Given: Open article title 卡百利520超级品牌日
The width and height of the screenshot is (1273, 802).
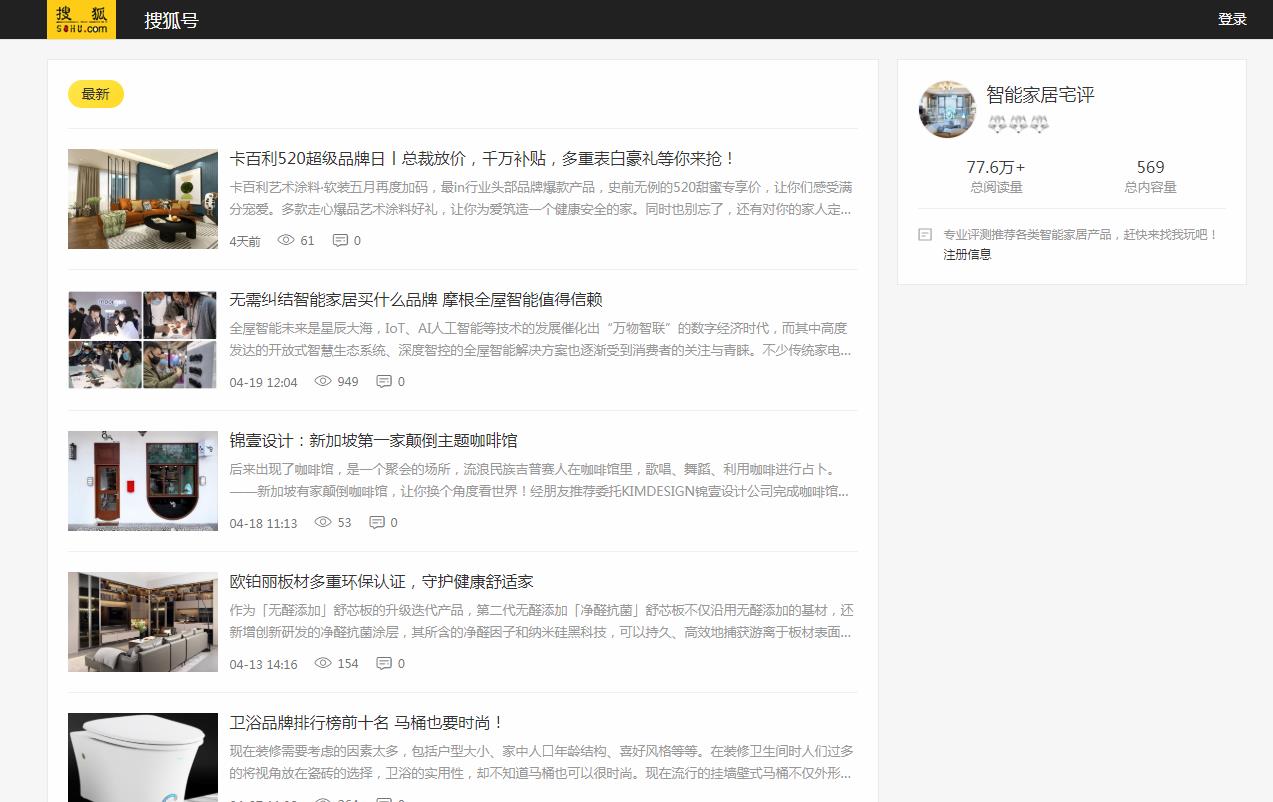Looking at the screenshot, I should [x=483, y=159].
